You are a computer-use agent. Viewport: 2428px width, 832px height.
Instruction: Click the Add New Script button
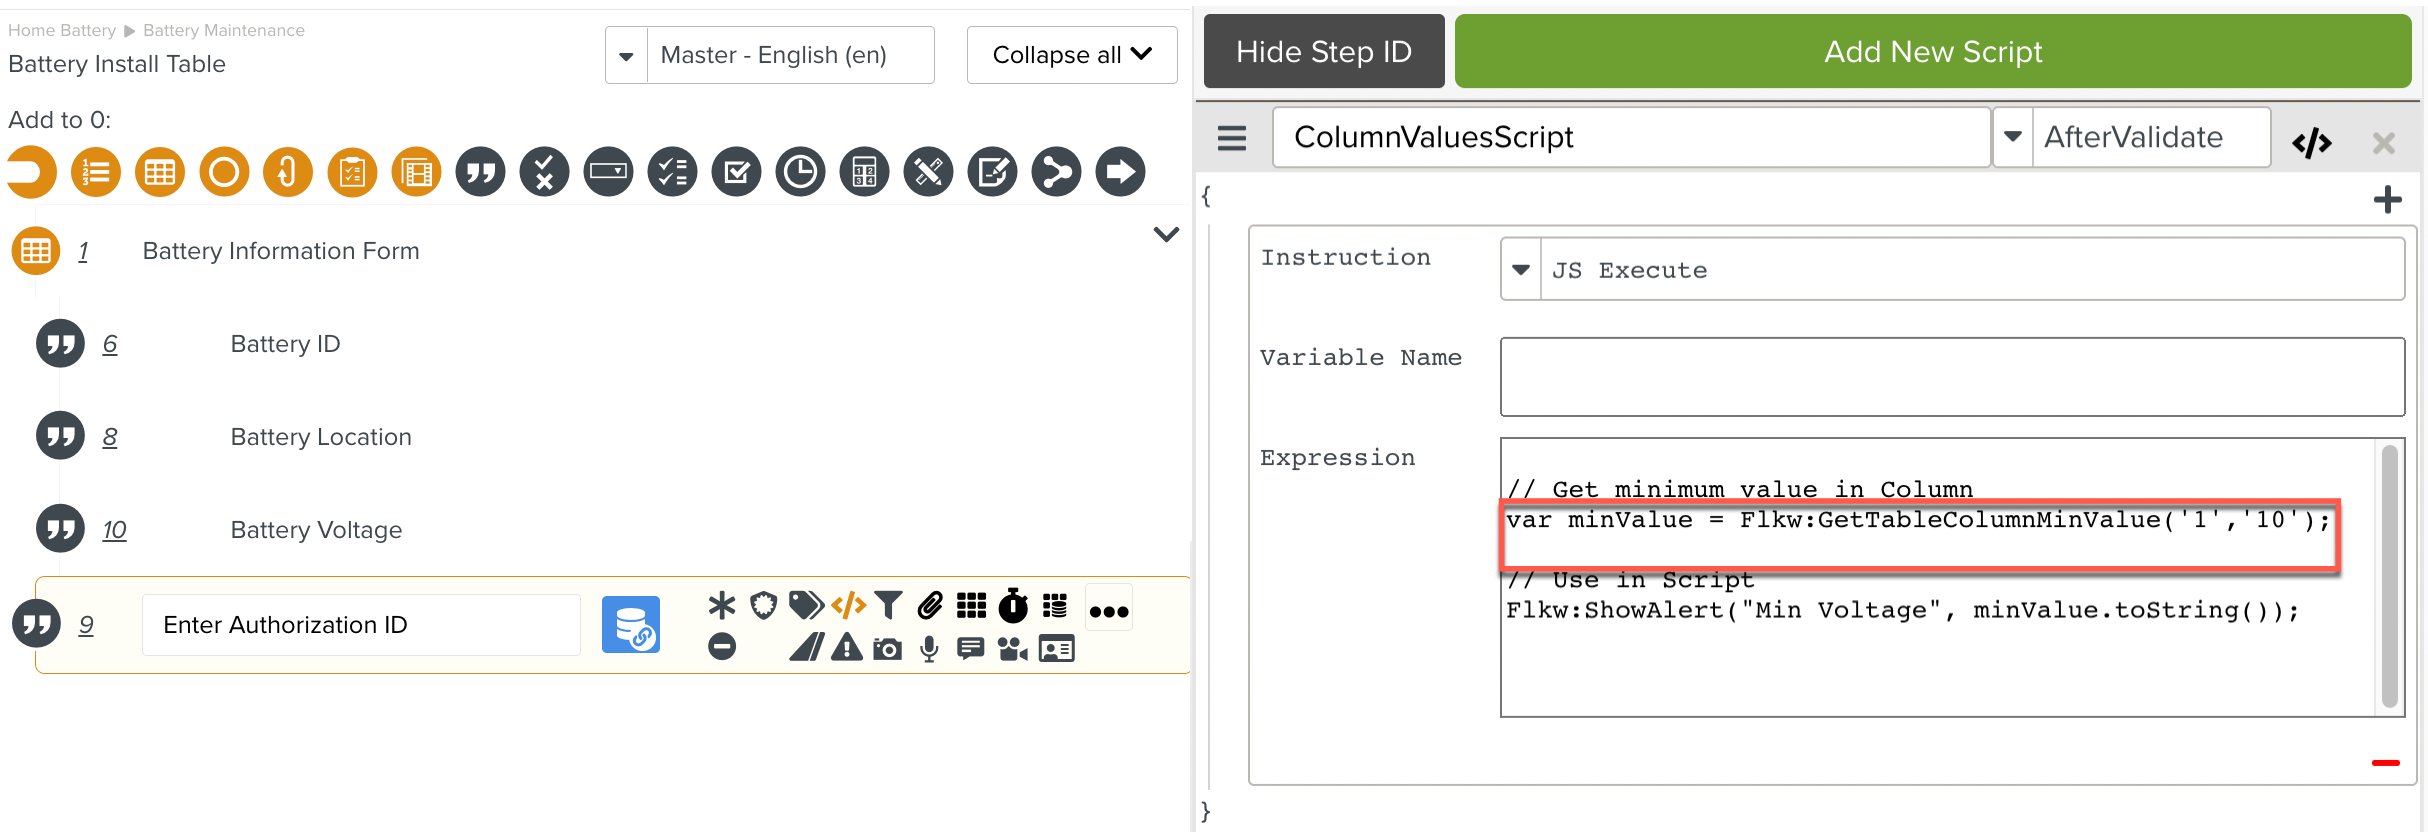(1932, 52)
